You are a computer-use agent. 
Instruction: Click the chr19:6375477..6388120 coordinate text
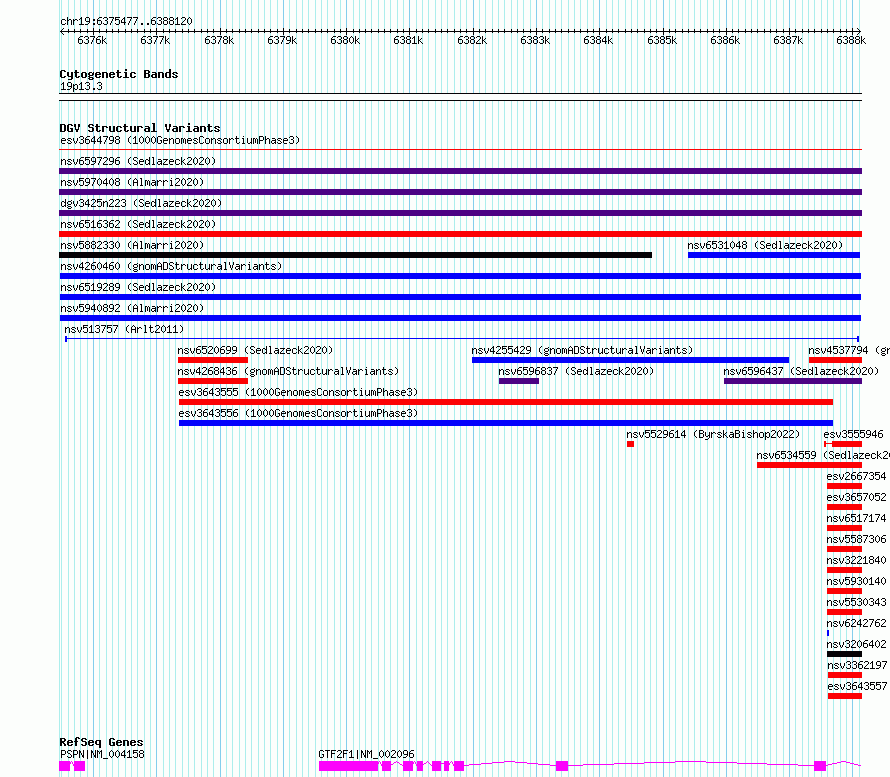click(x=126, y=21)
